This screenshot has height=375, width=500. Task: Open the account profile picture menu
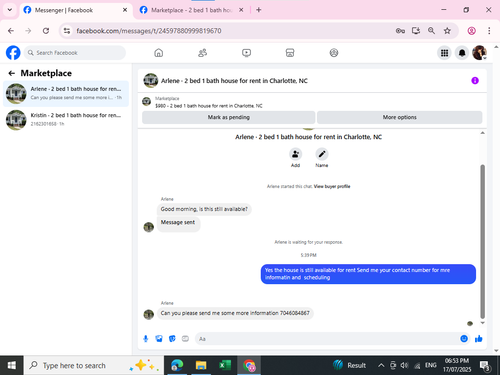[479, 53]
